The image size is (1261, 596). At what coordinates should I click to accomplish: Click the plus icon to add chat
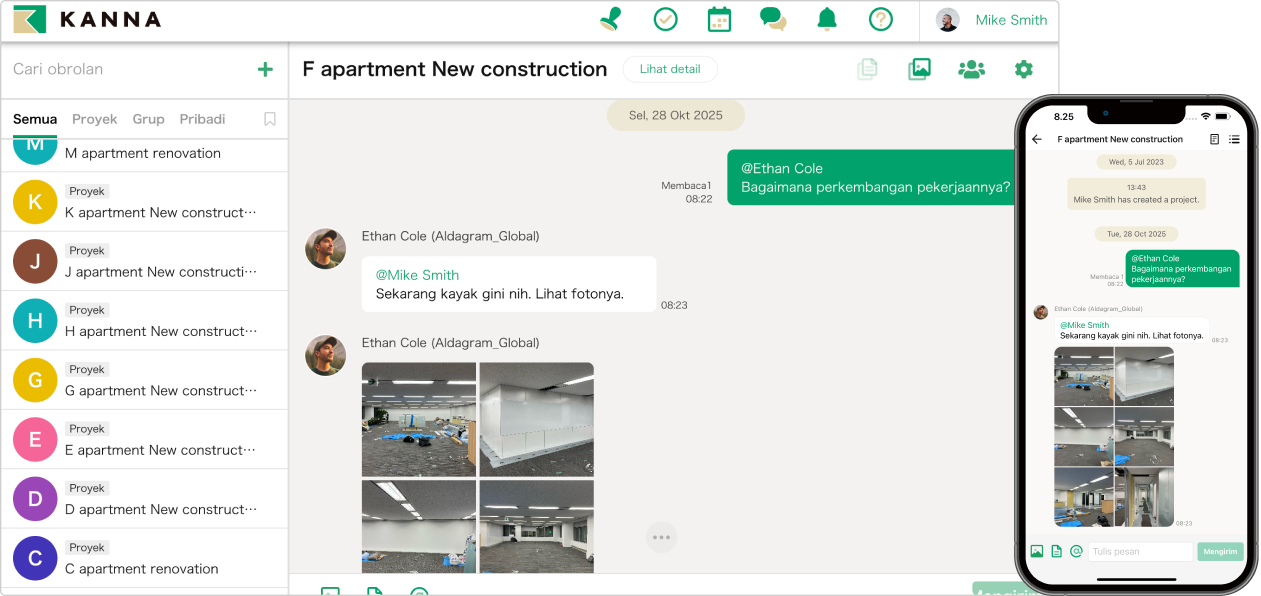pyautogui.click(x=265, y=69)
